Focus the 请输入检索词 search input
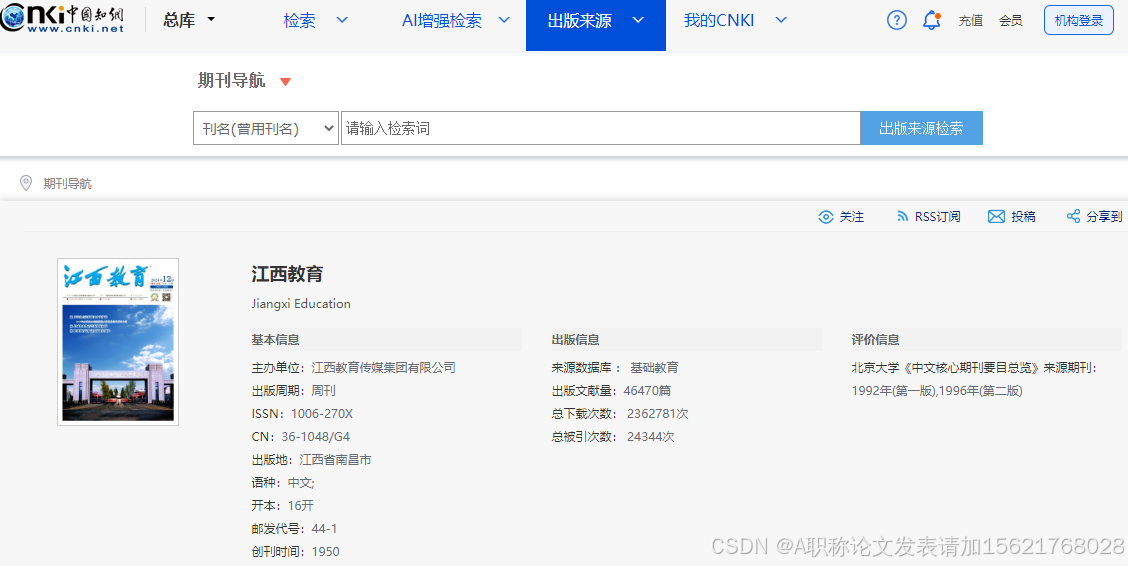The width and height of the screenshot is (1128, 566). pos(601,128)
